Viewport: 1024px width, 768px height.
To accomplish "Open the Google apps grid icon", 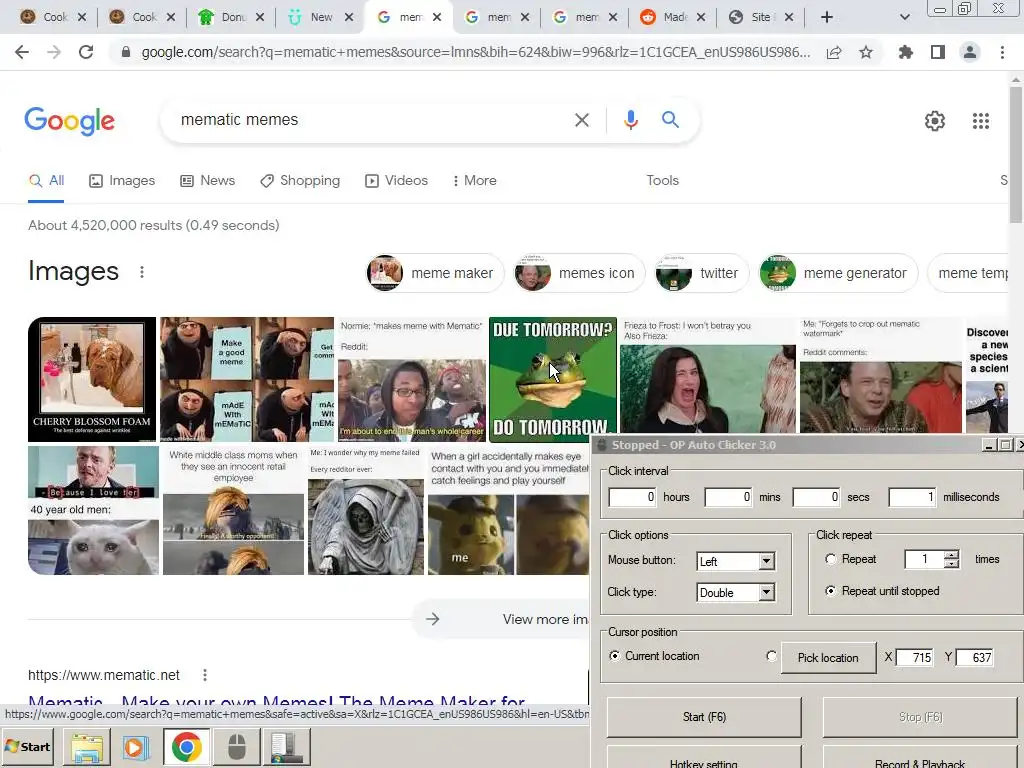I will [980, 121].
